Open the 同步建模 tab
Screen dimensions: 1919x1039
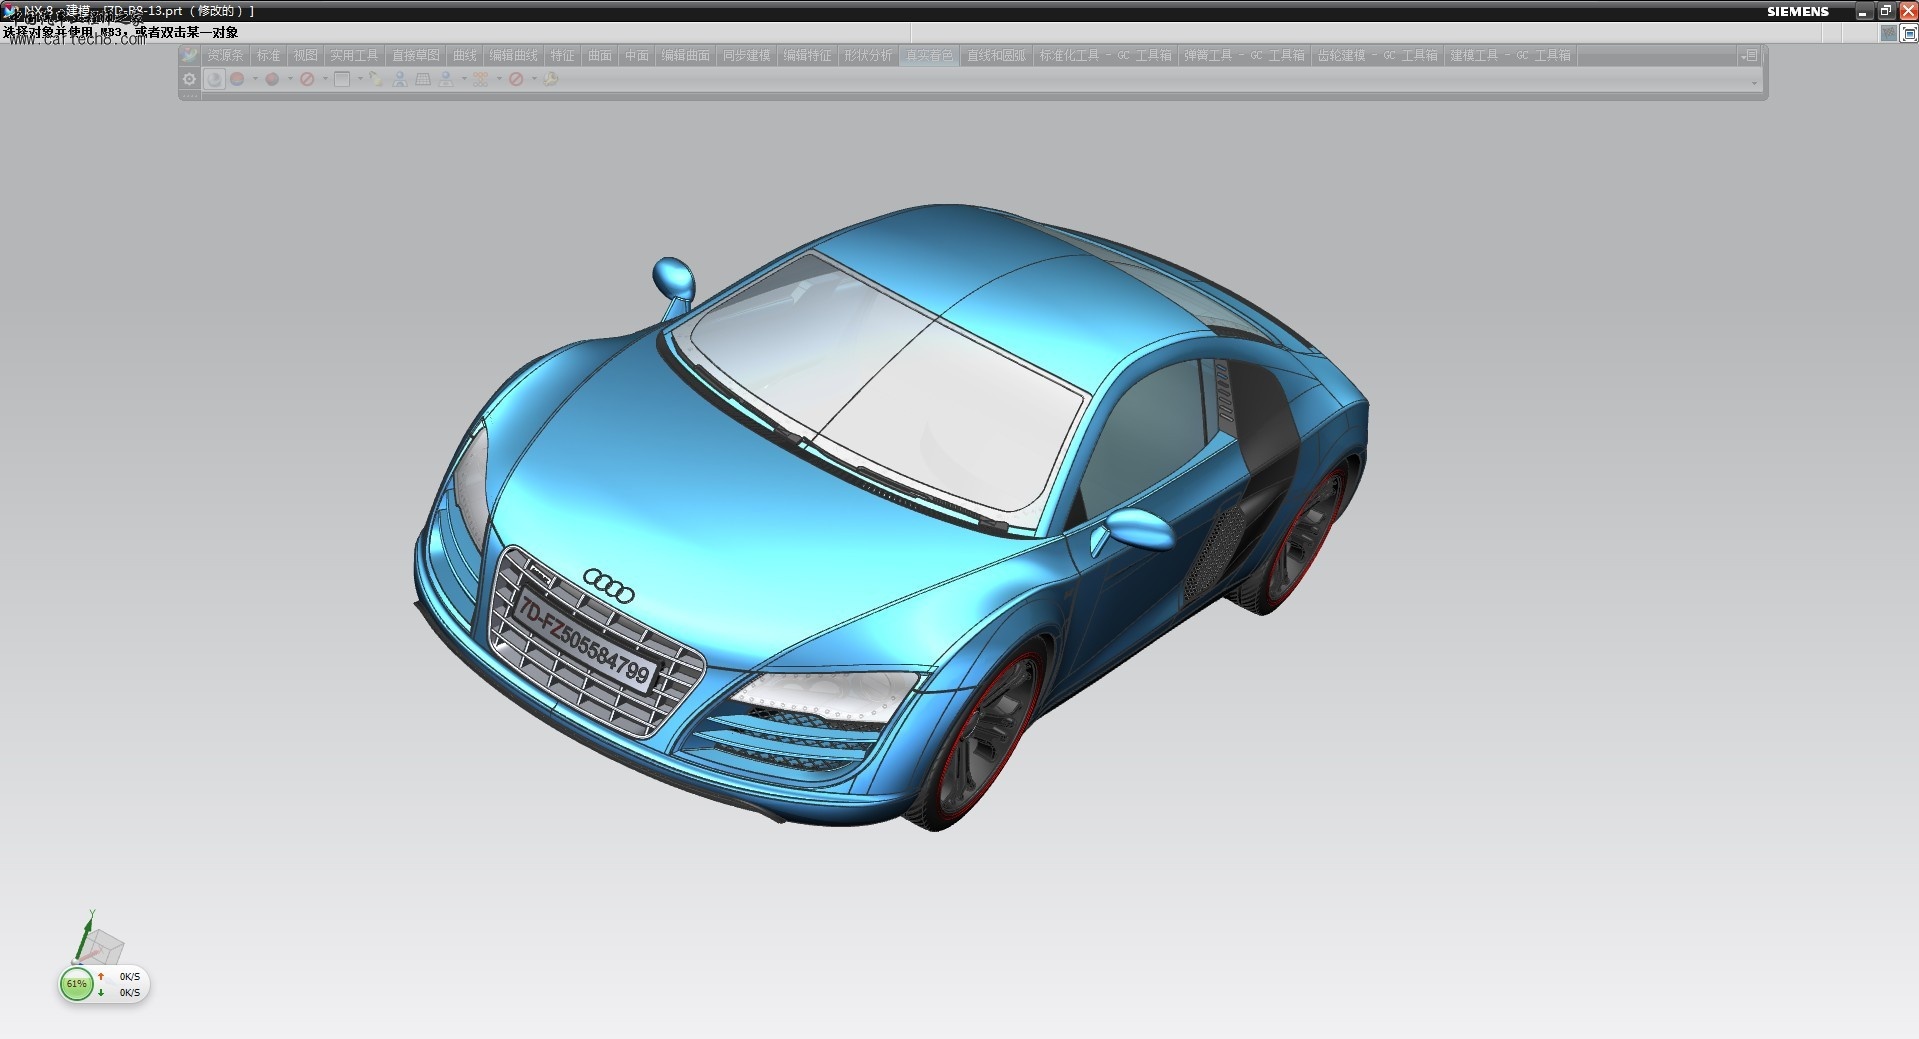pos(747,56)
